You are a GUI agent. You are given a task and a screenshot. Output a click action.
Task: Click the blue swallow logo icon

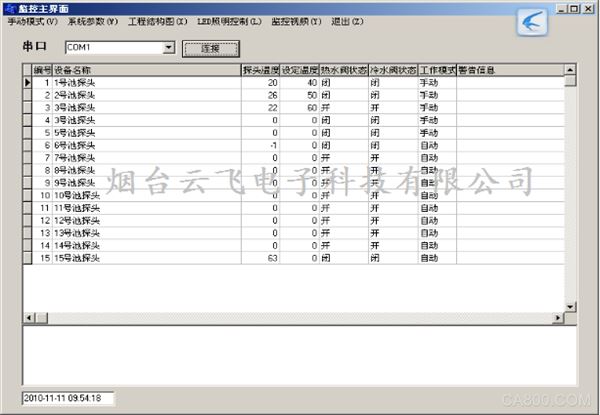[532, 22]
